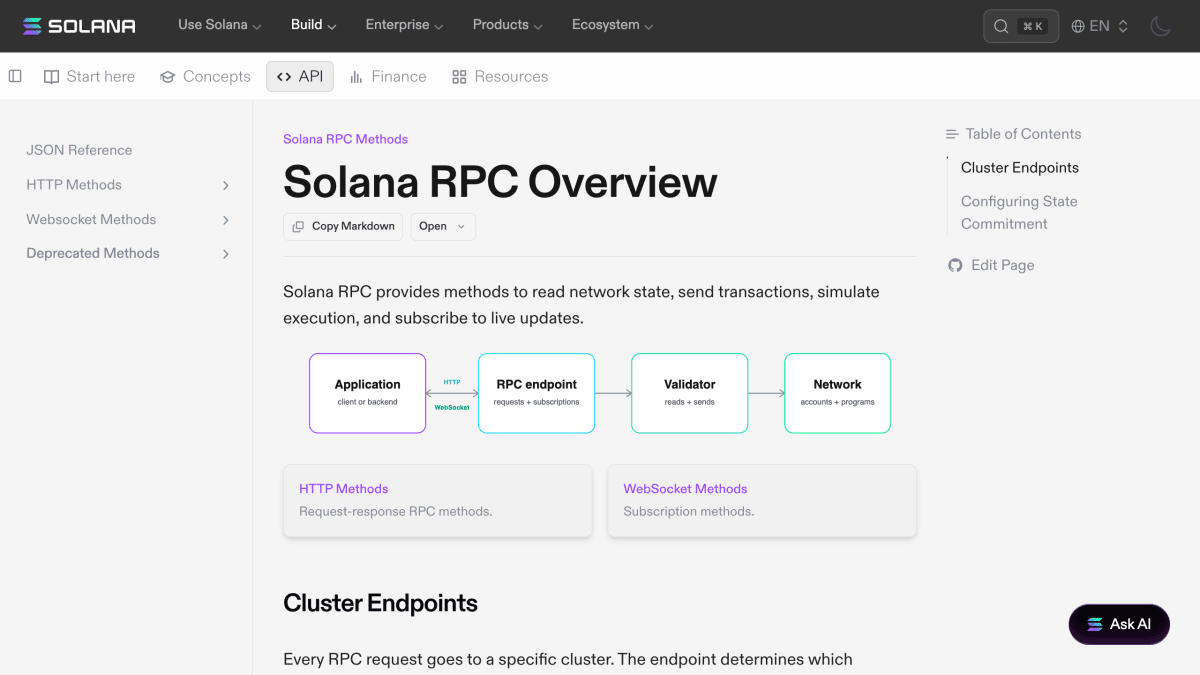Open JSON Reference in the sidebar

79,150
